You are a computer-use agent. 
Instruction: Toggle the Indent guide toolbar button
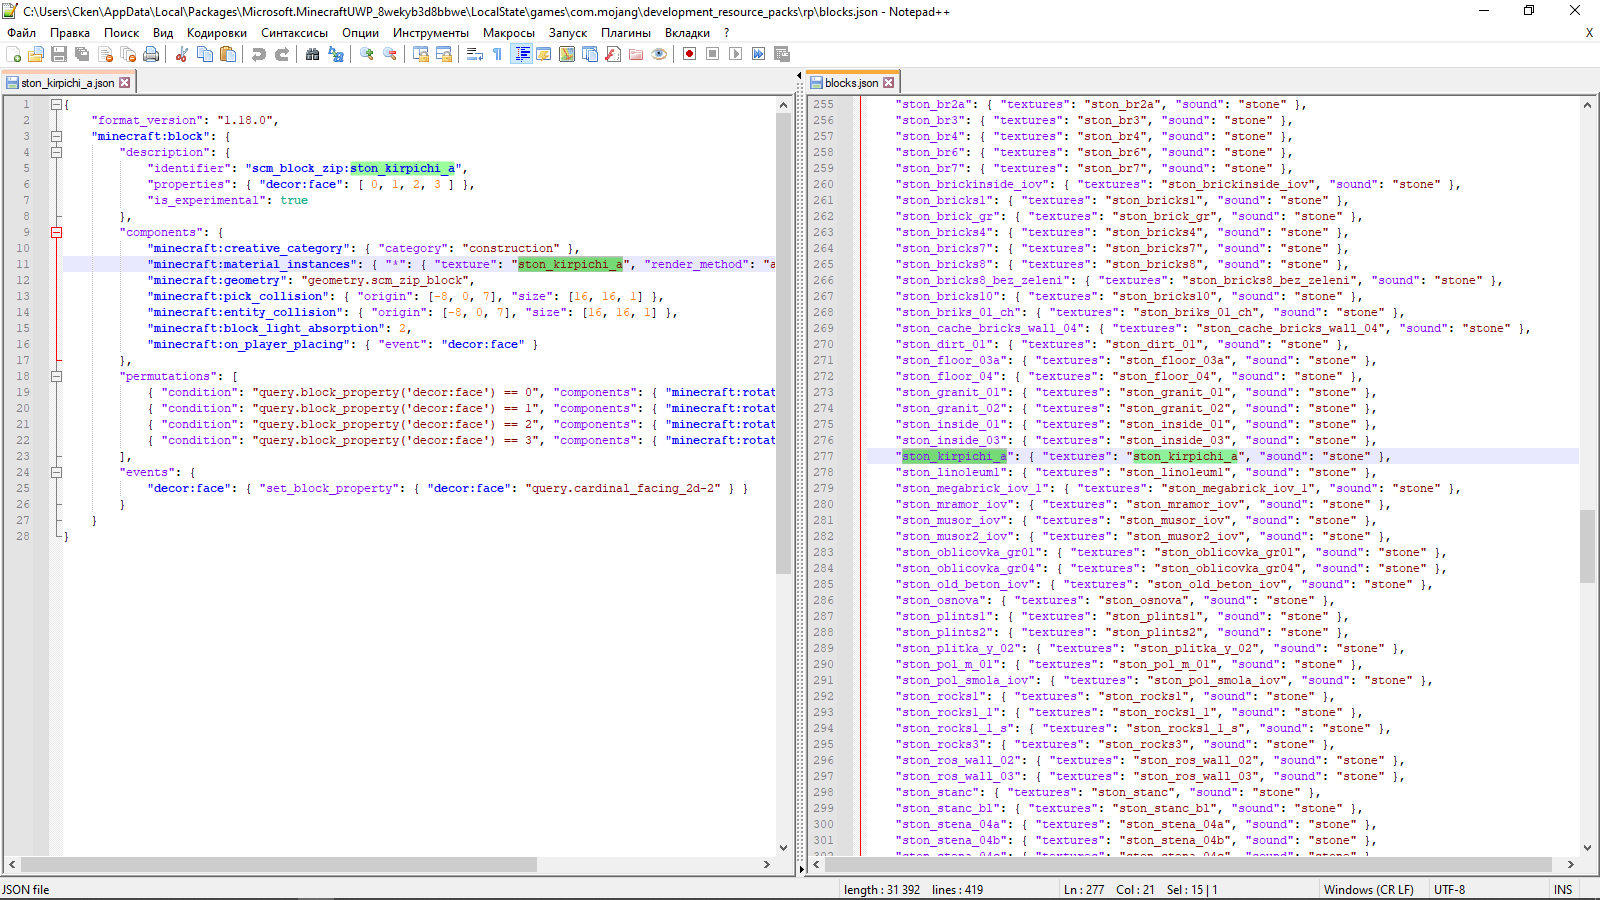[521, 54]
